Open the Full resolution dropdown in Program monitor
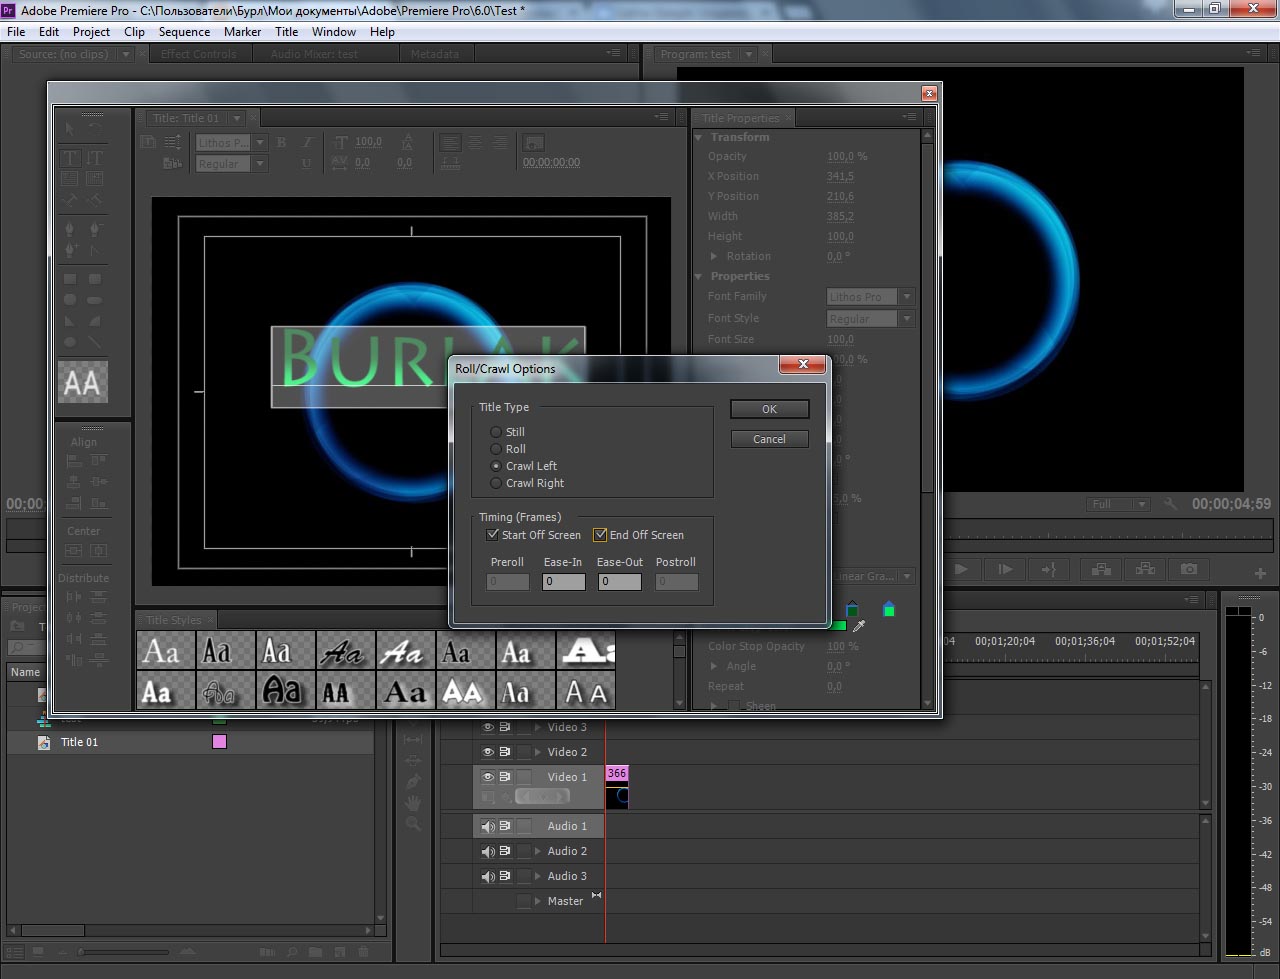Image resolution: width=1280 pixels, height=979 pixels. (1118, 504)
